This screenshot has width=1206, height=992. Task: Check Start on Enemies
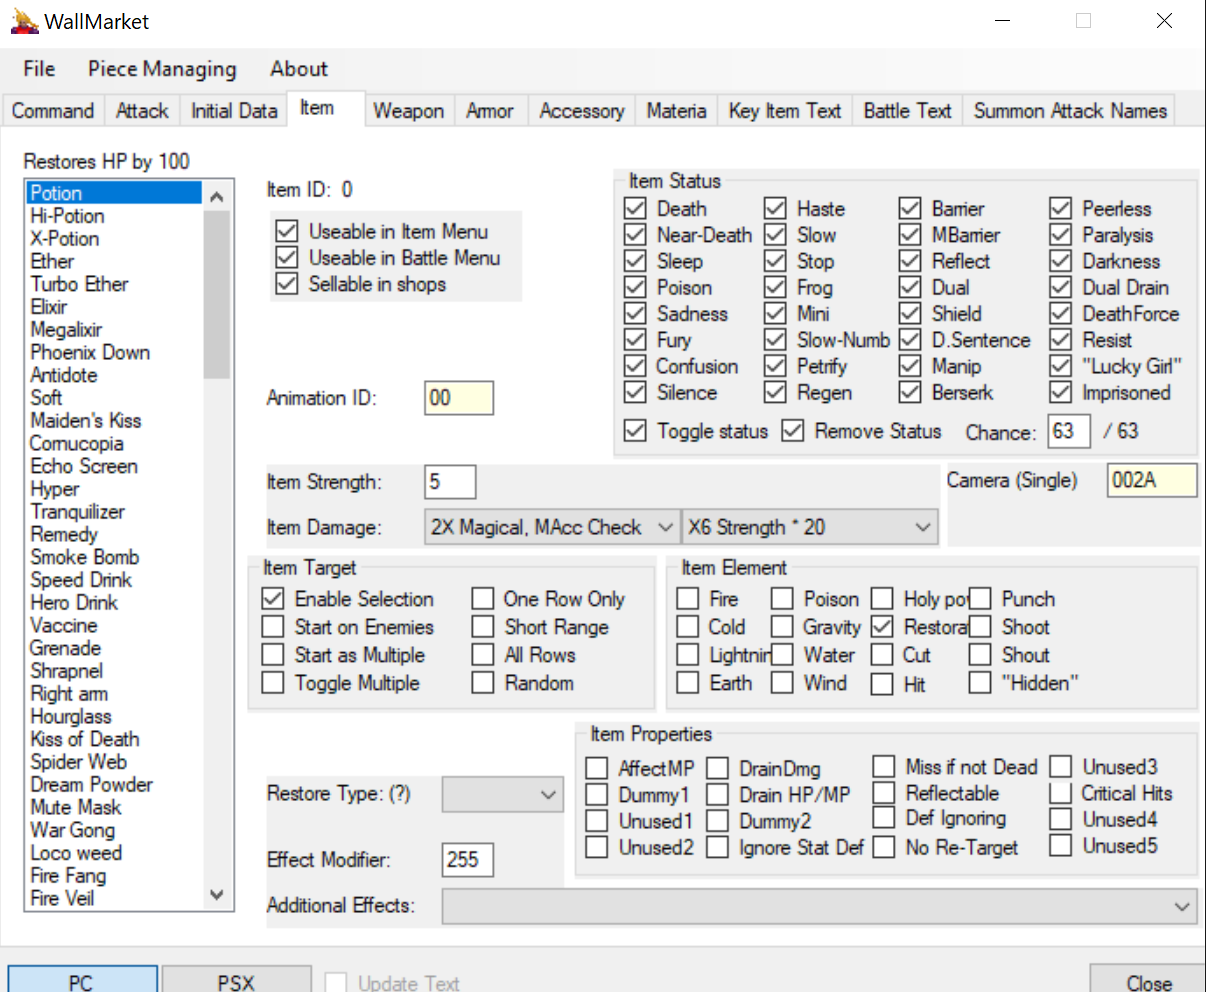point(273,626)
